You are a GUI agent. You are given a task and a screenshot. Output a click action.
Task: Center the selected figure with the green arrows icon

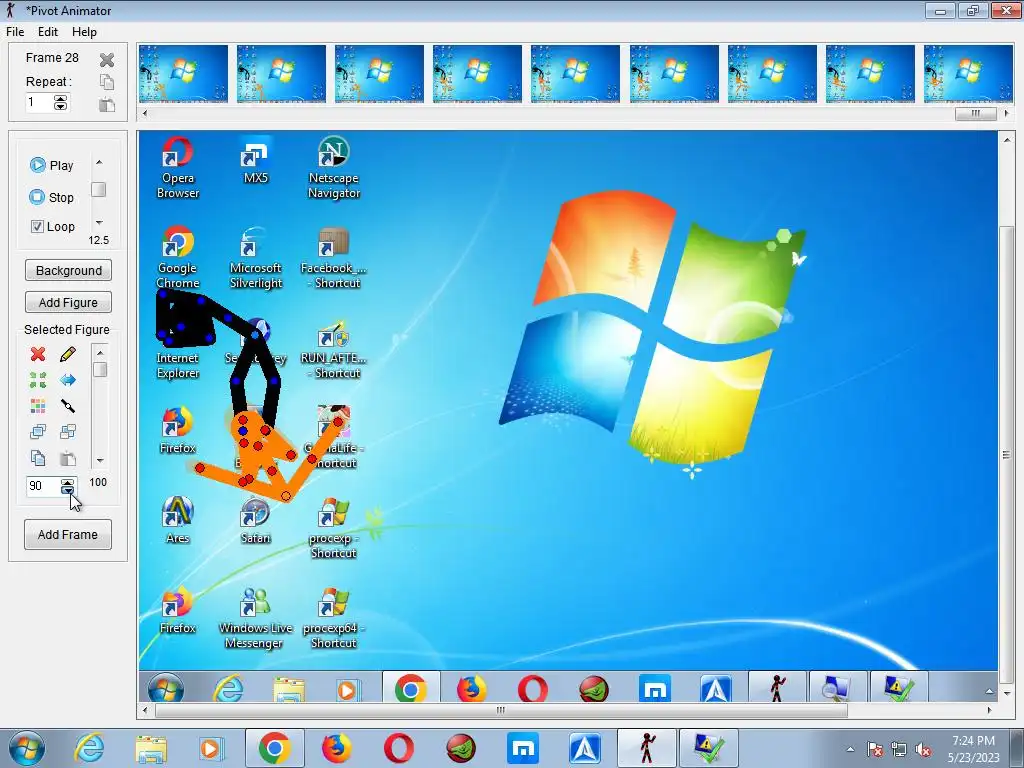[38, 380]
